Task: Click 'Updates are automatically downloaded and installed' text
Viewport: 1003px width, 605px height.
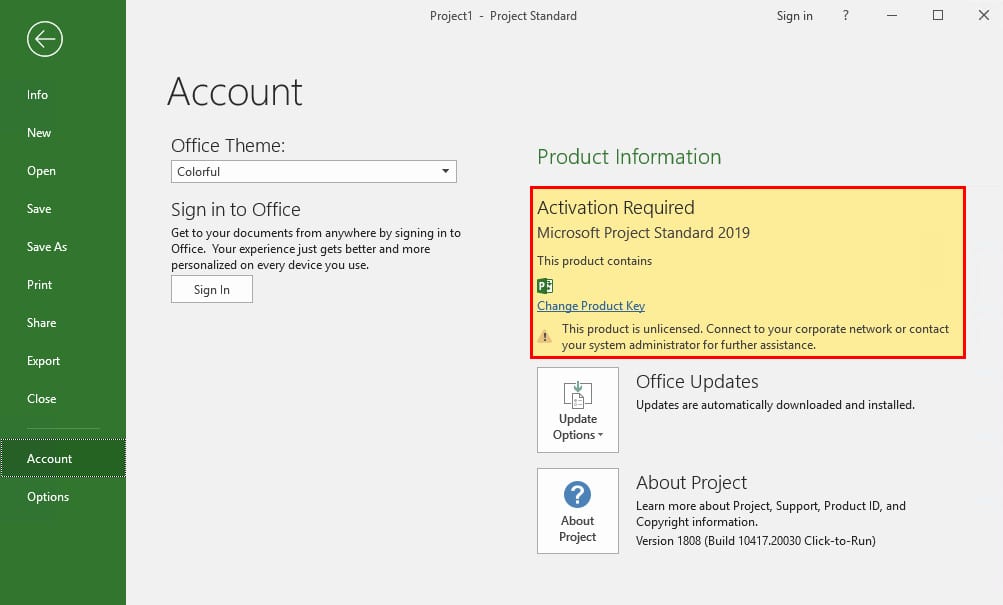Action: tap(775, 405)
